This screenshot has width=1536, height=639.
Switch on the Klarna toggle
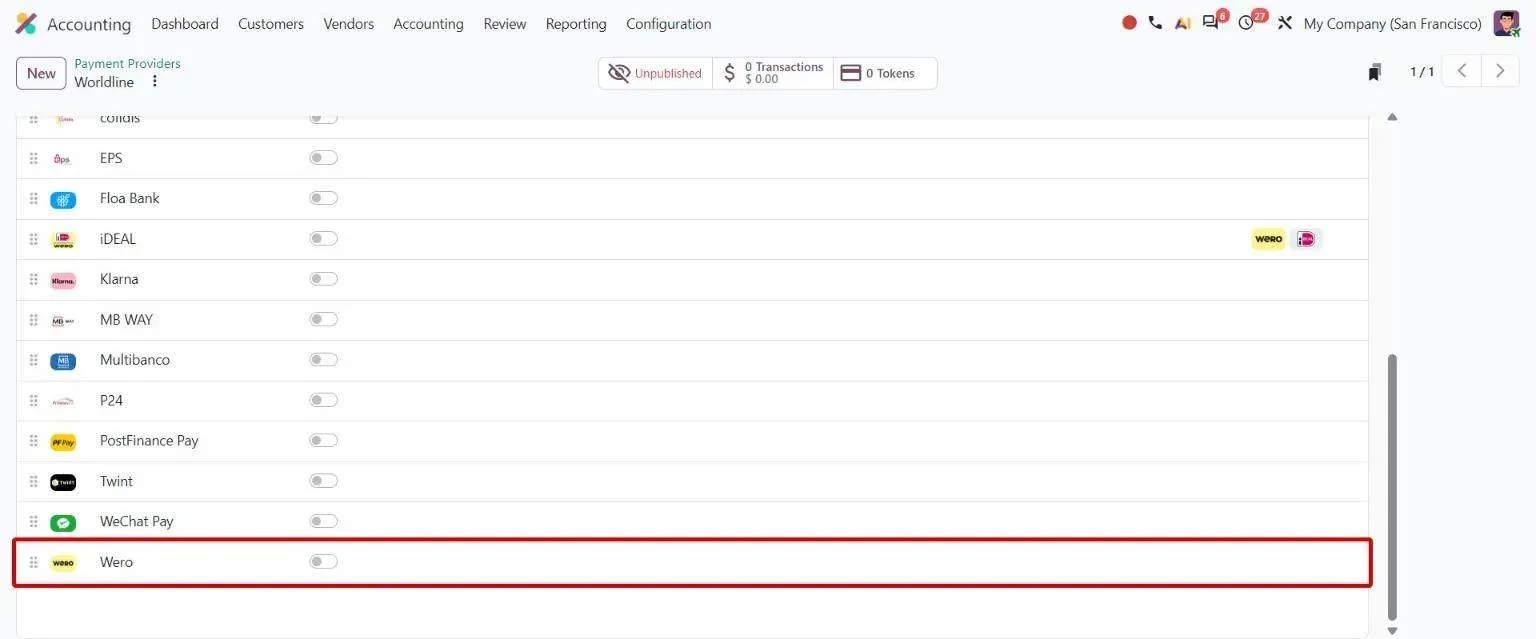pyautogui.click(x=323, y=279)
